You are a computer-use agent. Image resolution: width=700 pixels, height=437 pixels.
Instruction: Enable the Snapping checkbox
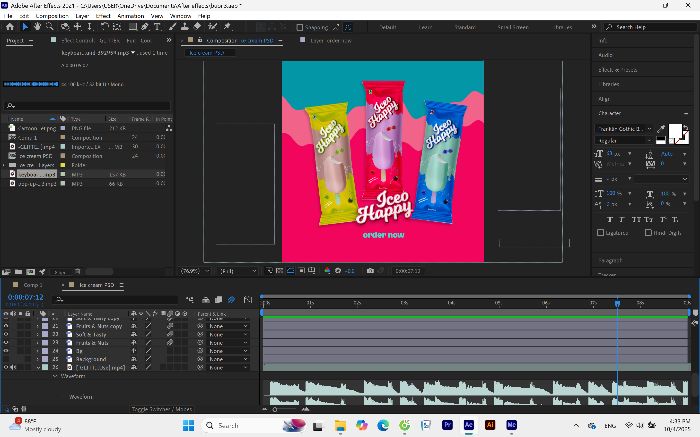(x=300, y=27)
